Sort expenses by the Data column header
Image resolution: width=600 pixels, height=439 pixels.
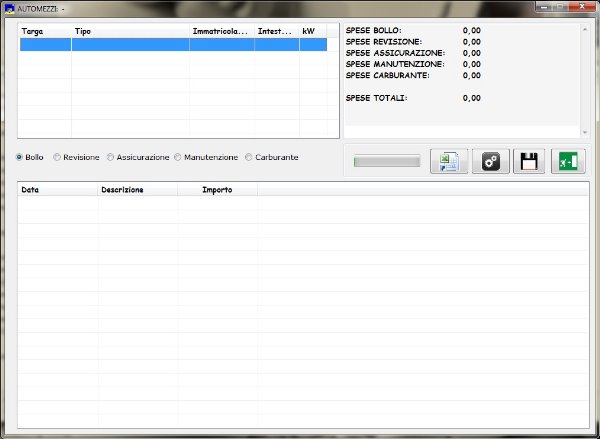[x=58, y=190]
